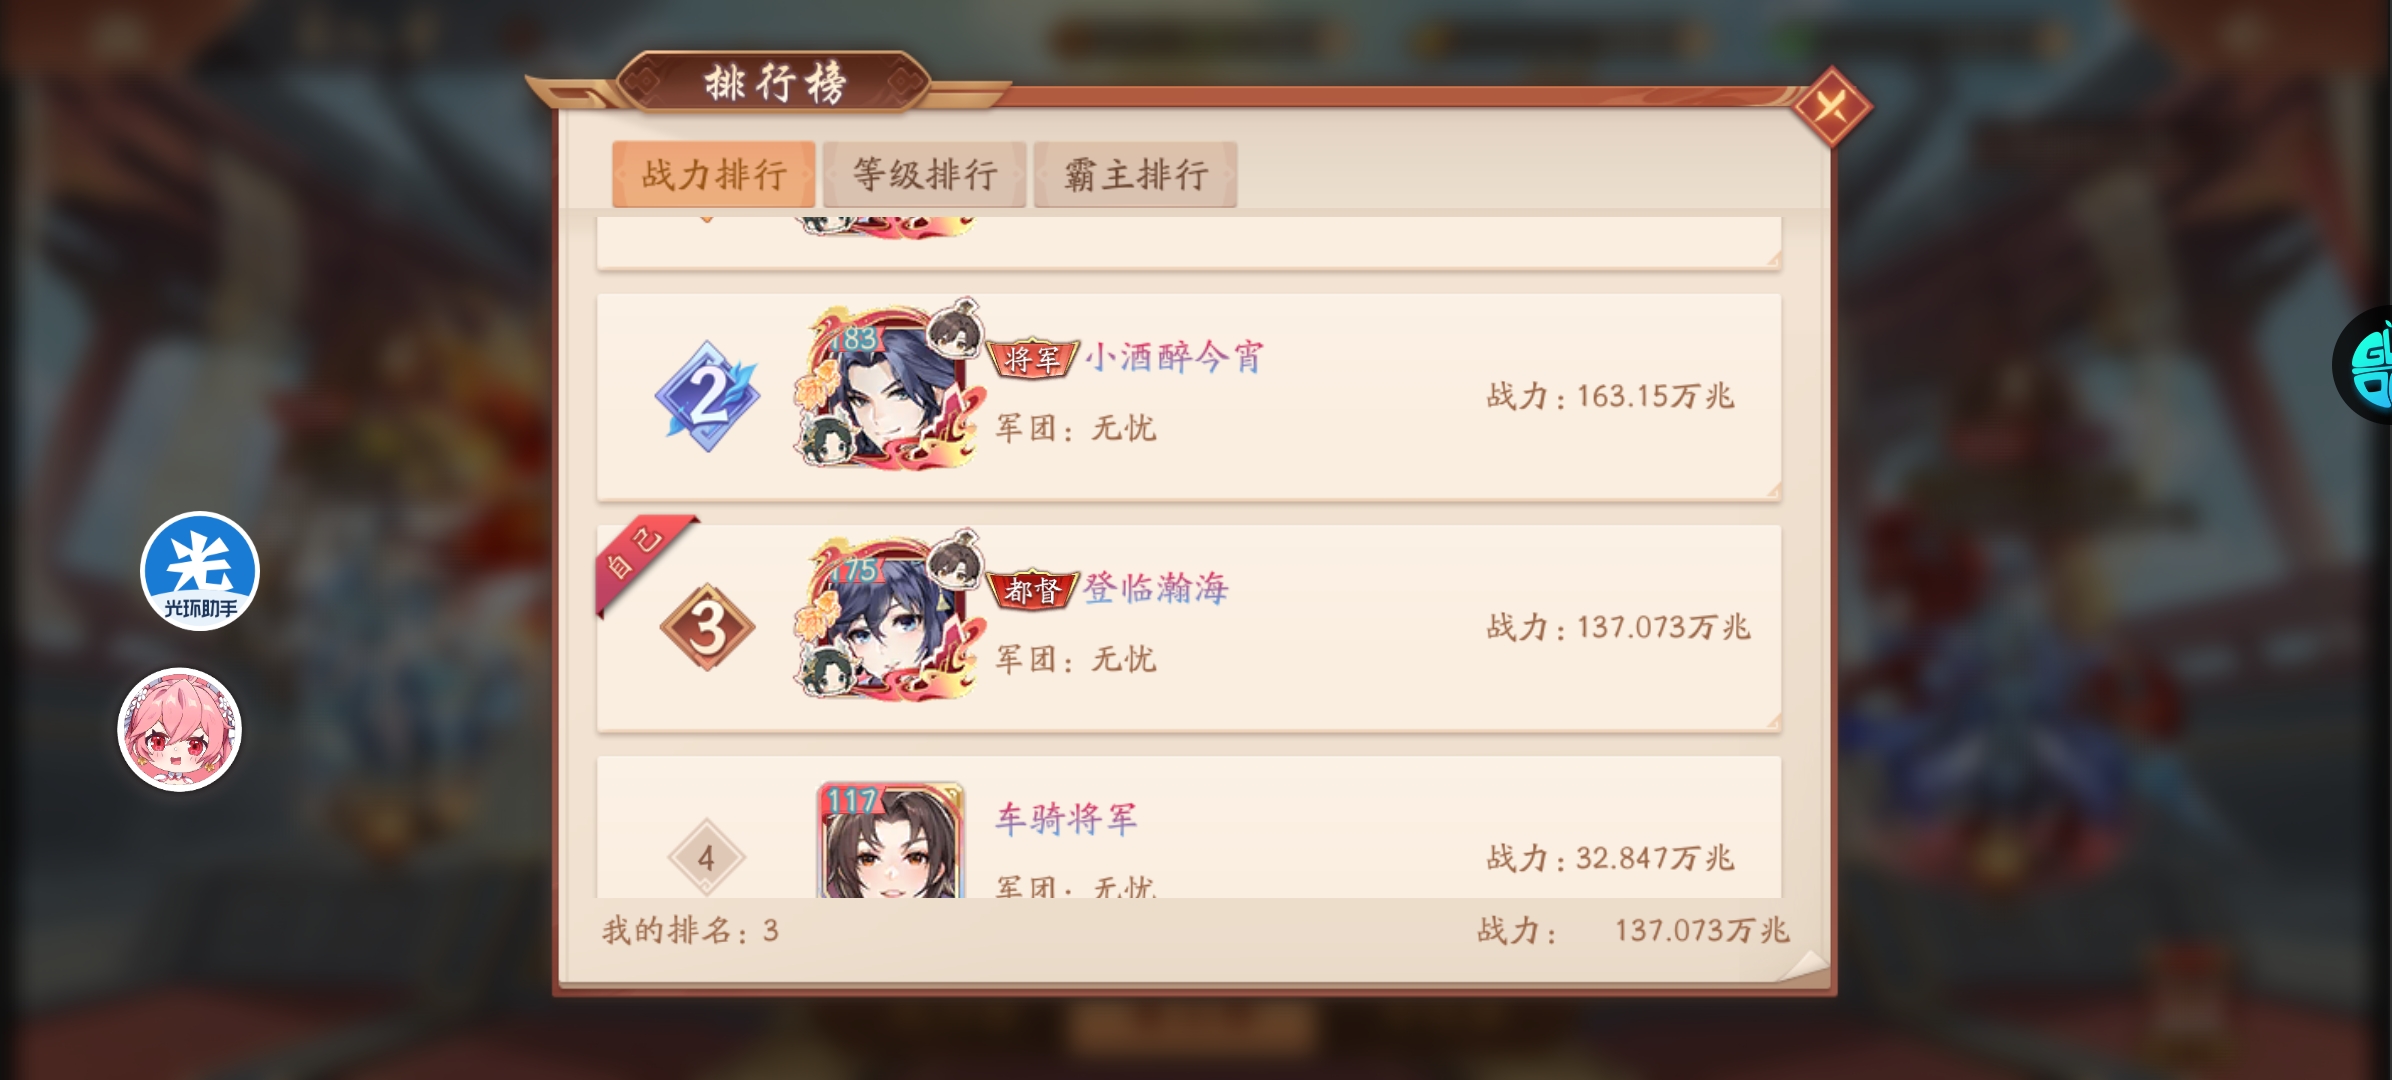This screenshot has width=2392, height=1080.
Task: Select the 战力排行 tab
Action: pos(714,175)
